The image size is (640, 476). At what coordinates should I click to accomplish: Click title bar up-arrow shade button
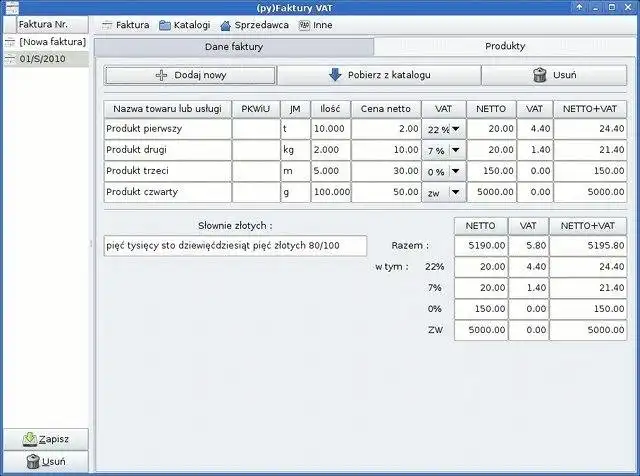579,7
